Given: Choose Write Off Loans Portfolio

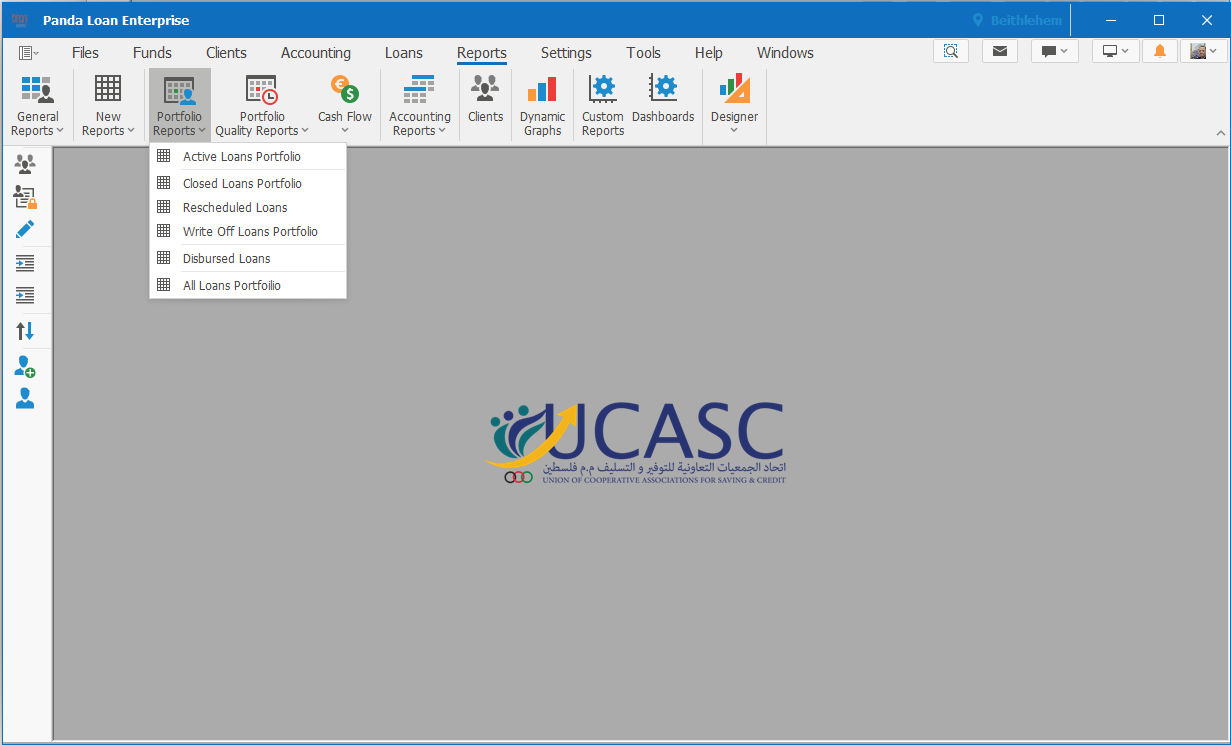Looking at the screenshot, I should (x=248, y=231).
